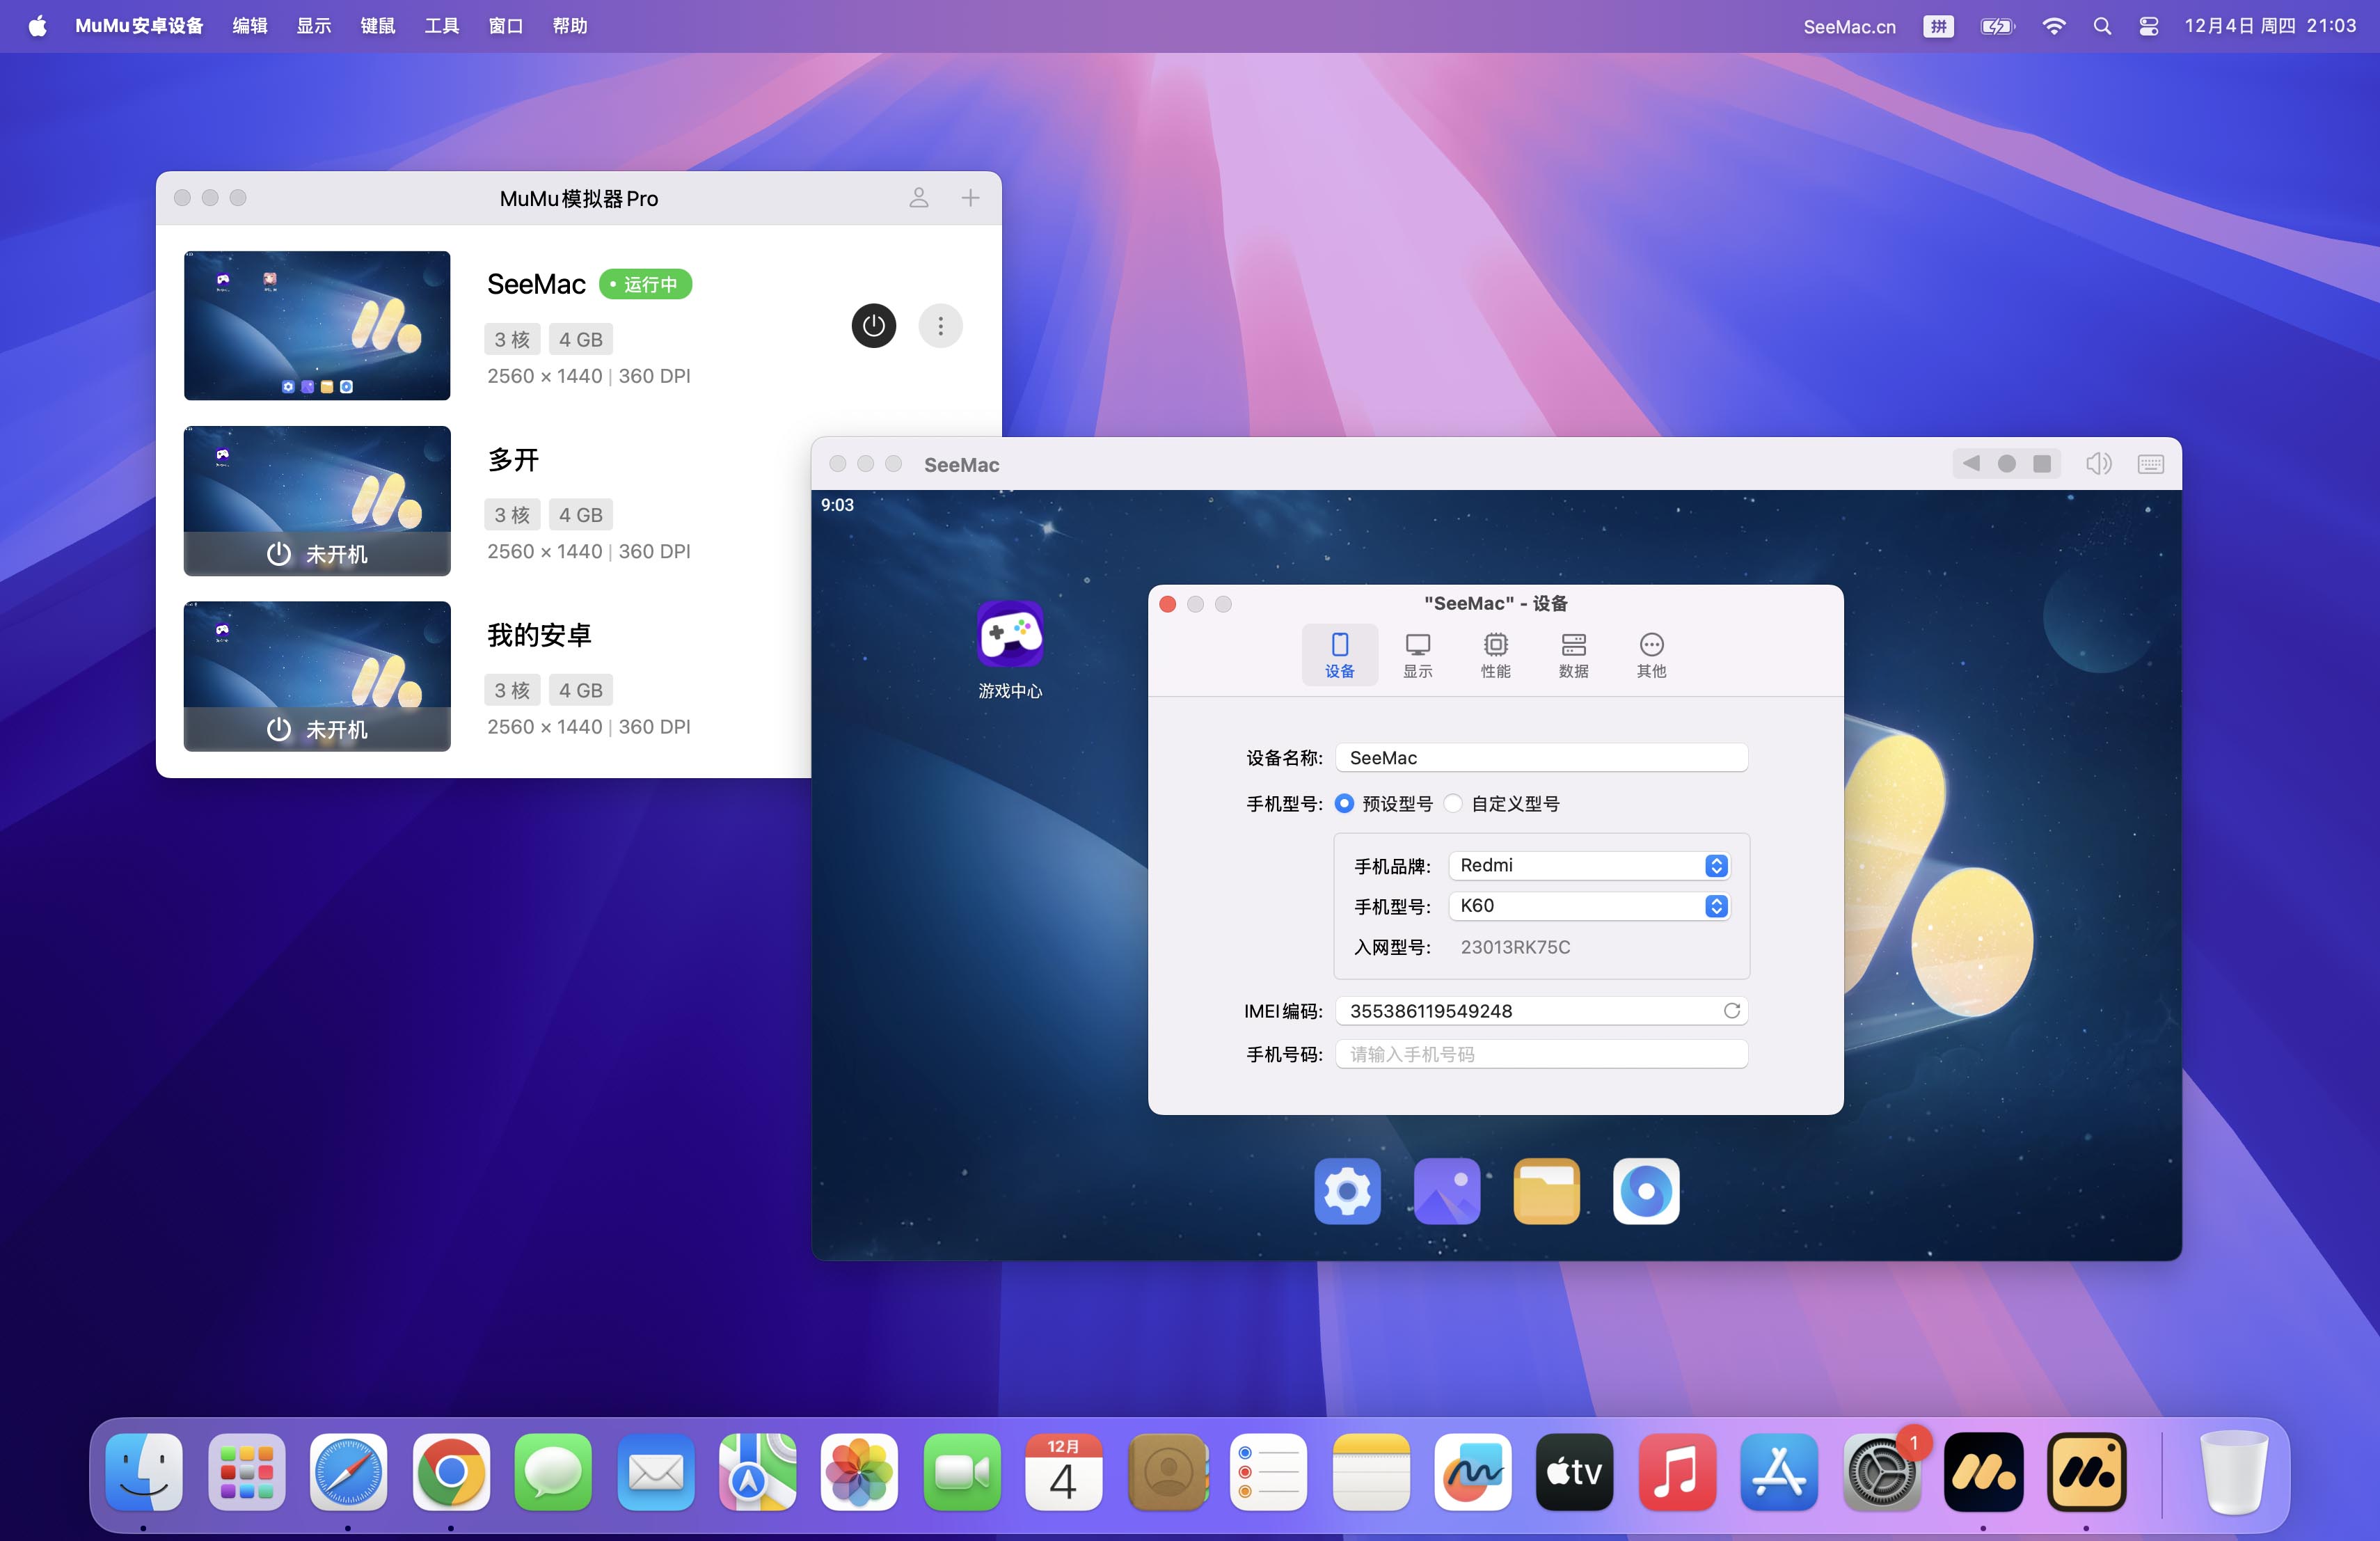
Task: Open the keyboard mapping icon in titlebar
Action: tap(2150, 464)
